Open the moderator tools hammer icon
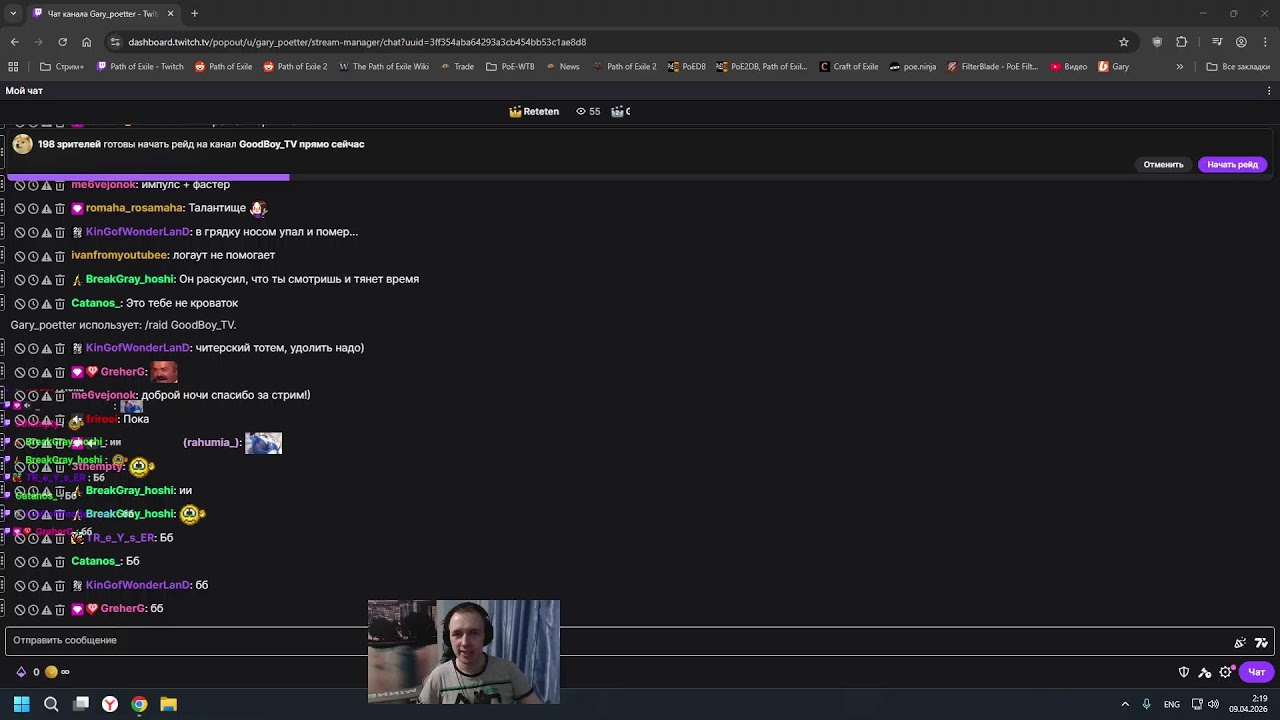The image size is (1280, 720). point(1205,672)
